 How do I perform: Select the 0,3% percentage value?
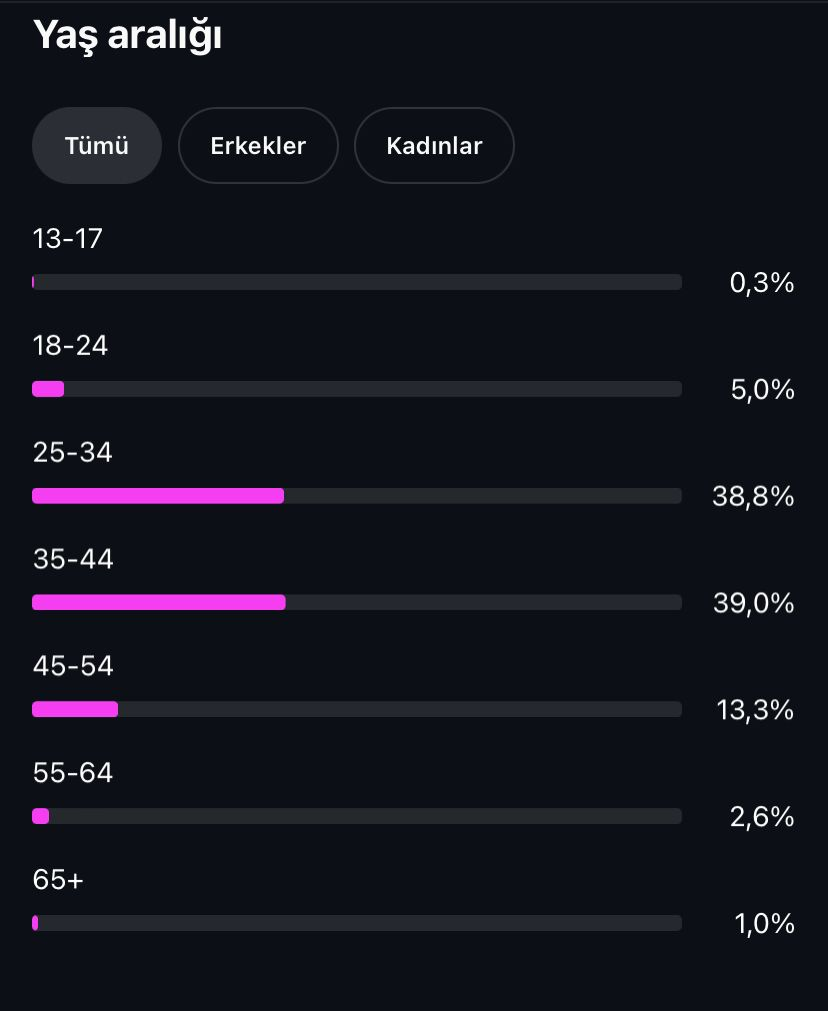pos(762,283)
